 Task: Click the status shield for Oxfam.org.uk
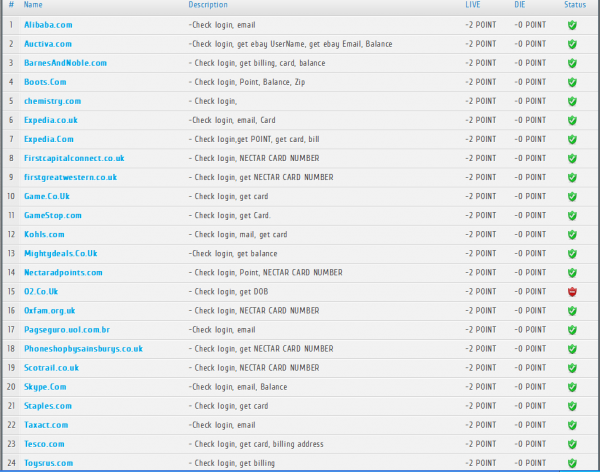tap(572, 311)
